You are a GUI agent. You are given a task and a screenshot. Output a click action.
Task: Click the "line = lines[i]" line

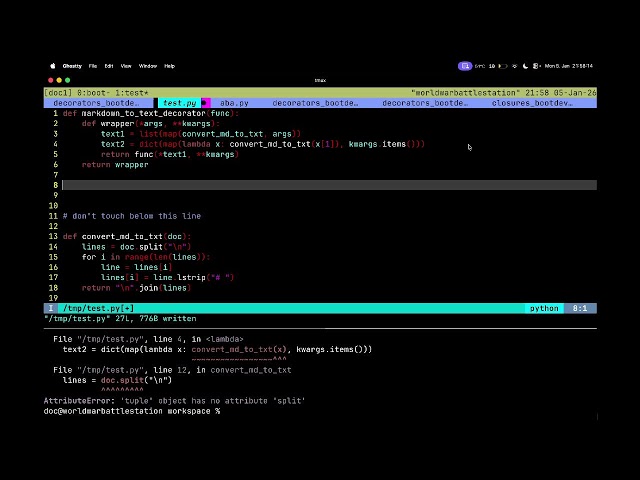[136, 267]
